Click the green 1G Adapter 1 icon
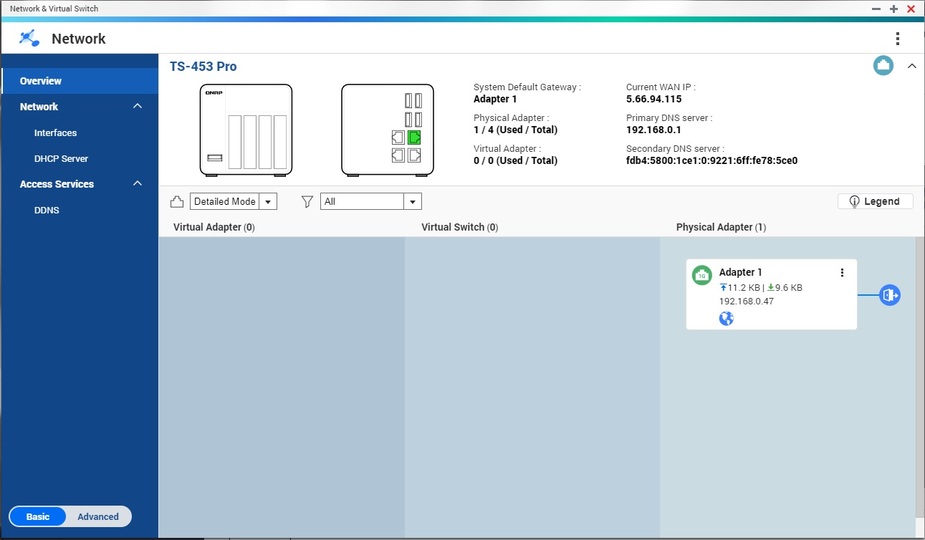The width and height of the screenshot is (925, 540). tap(701, 275)
